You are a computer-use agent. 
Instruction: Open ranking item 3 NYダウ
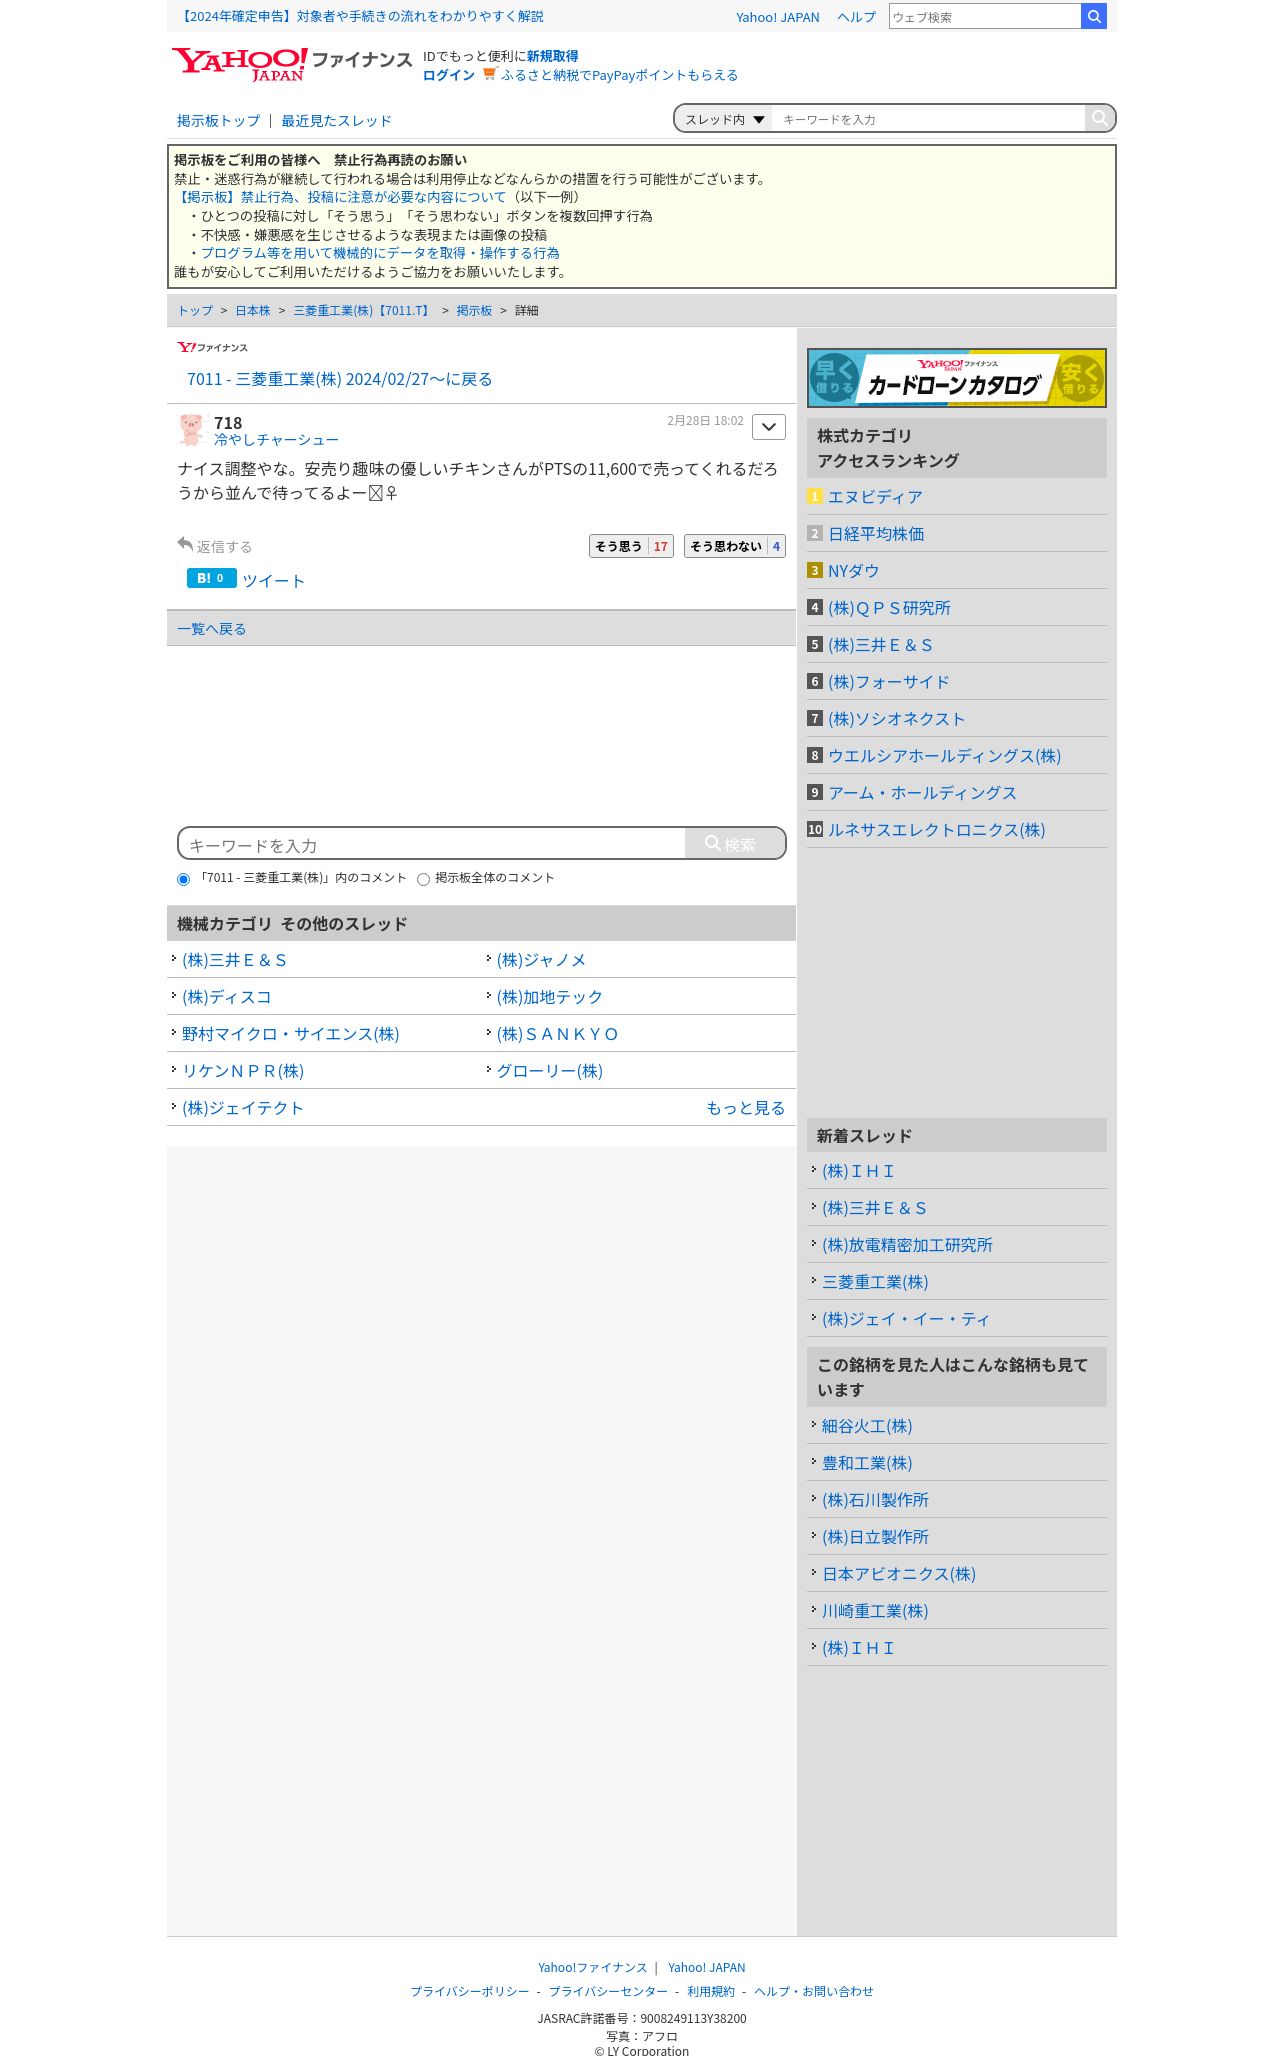click(853, 571)
